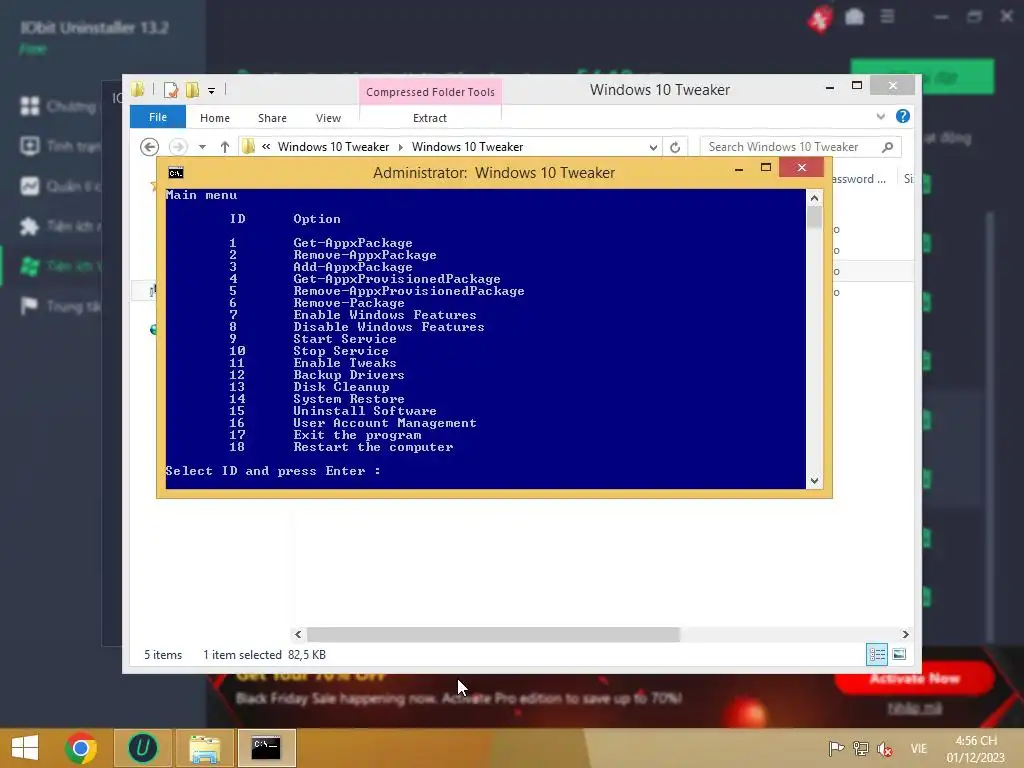Open IObit Uninstaller taskbar icon
Screen dimensions: 1024x768
pos(142,748)
